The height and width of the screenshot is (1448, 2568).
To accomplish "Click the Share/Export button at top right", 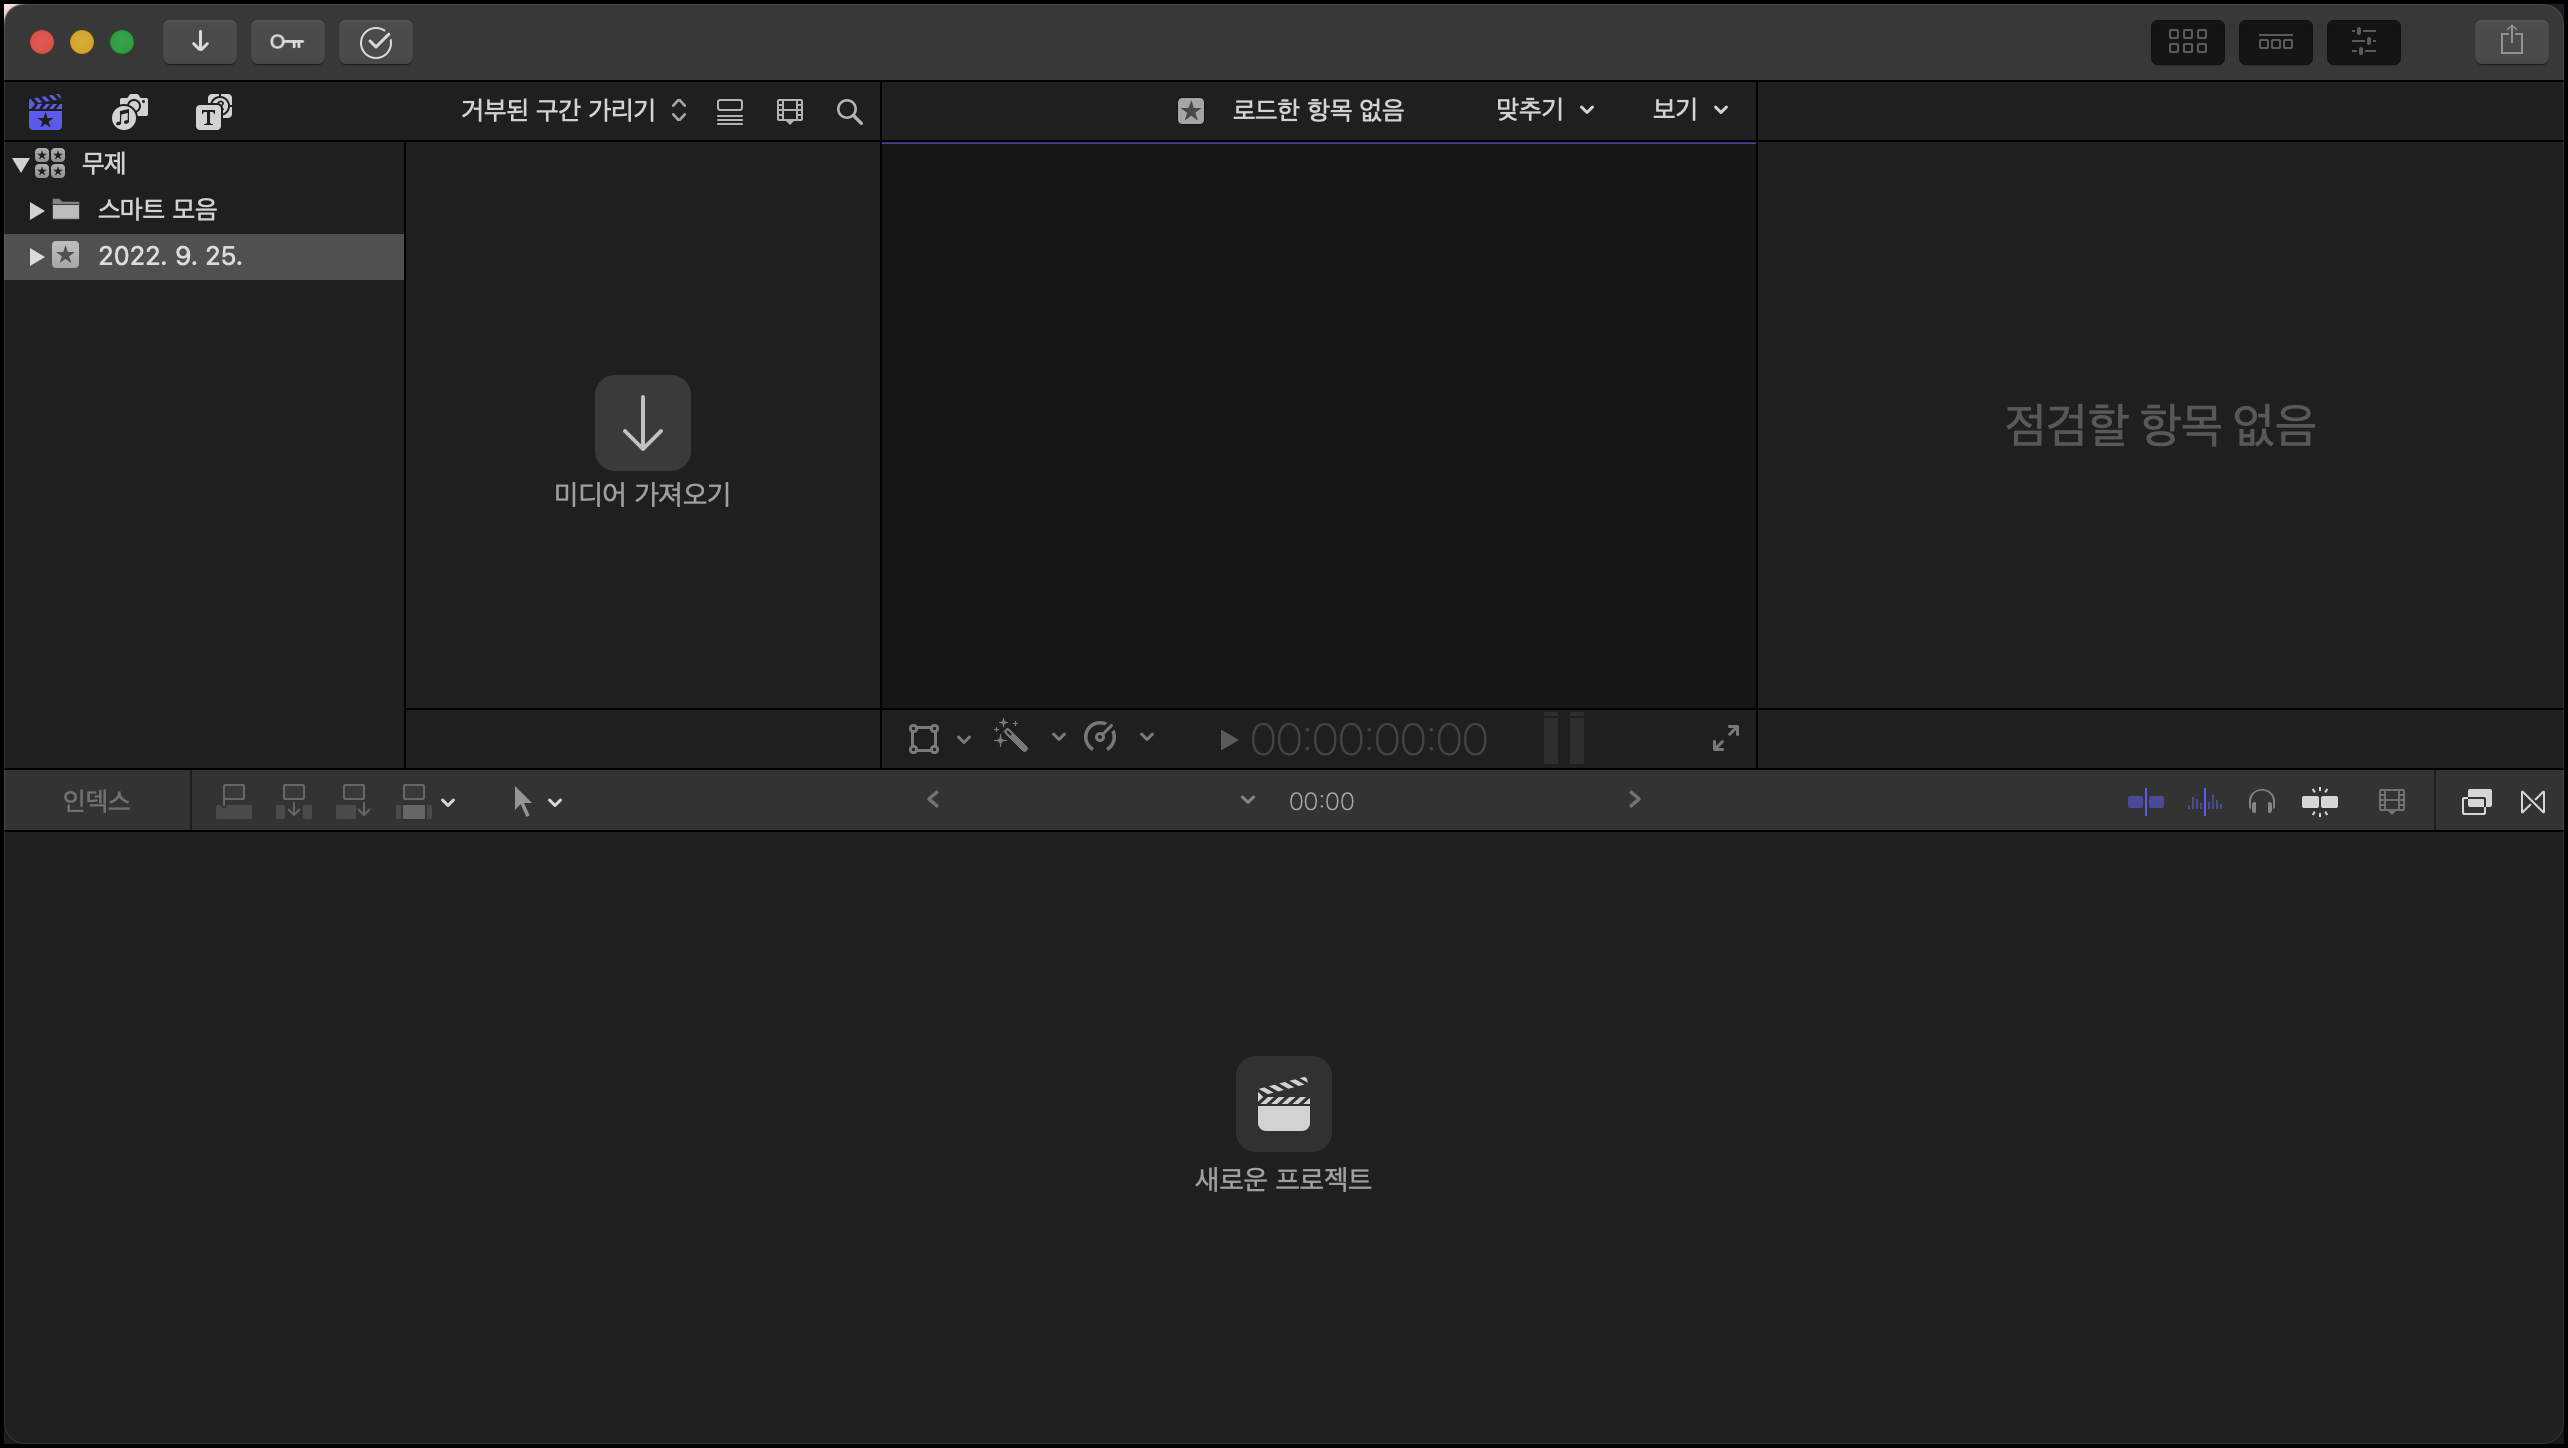I will (2512, 41).
